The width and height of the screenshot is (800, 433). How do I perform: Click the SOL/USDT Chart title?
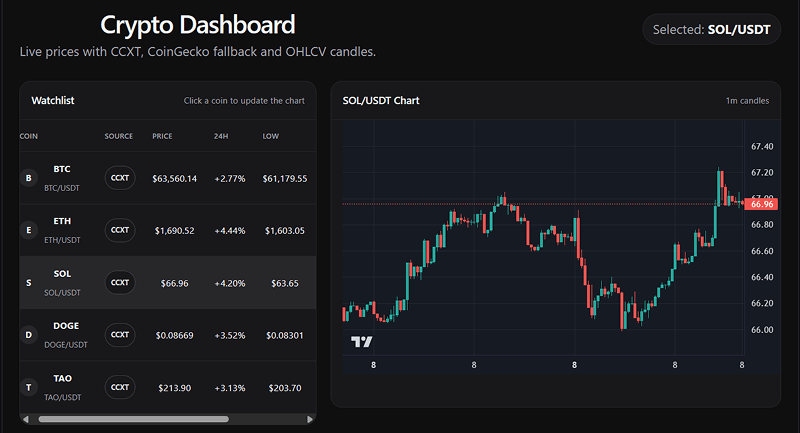coord(381,100)
